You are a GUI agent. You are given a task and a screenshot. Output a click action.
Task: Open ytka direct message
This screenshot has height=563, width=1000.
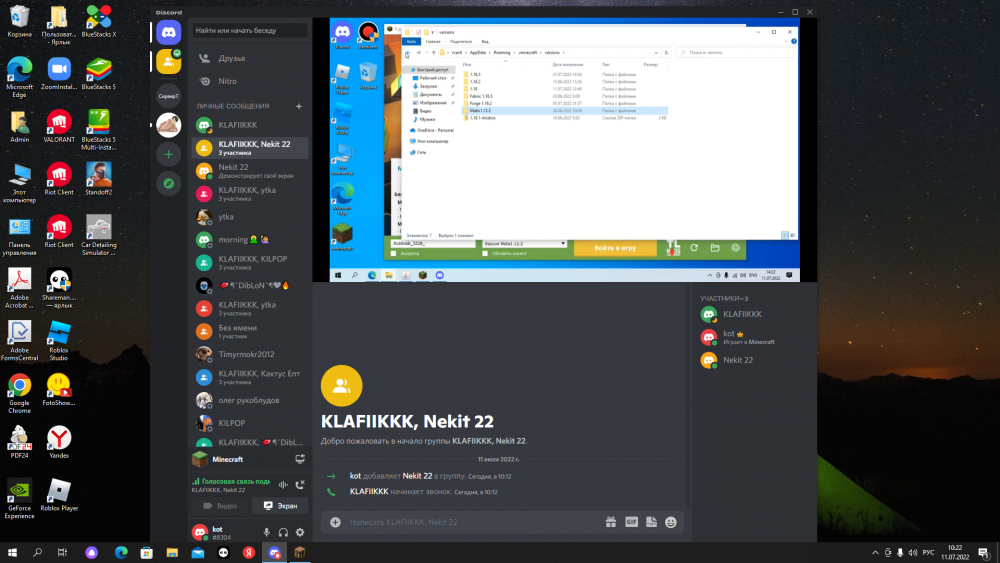249,217
